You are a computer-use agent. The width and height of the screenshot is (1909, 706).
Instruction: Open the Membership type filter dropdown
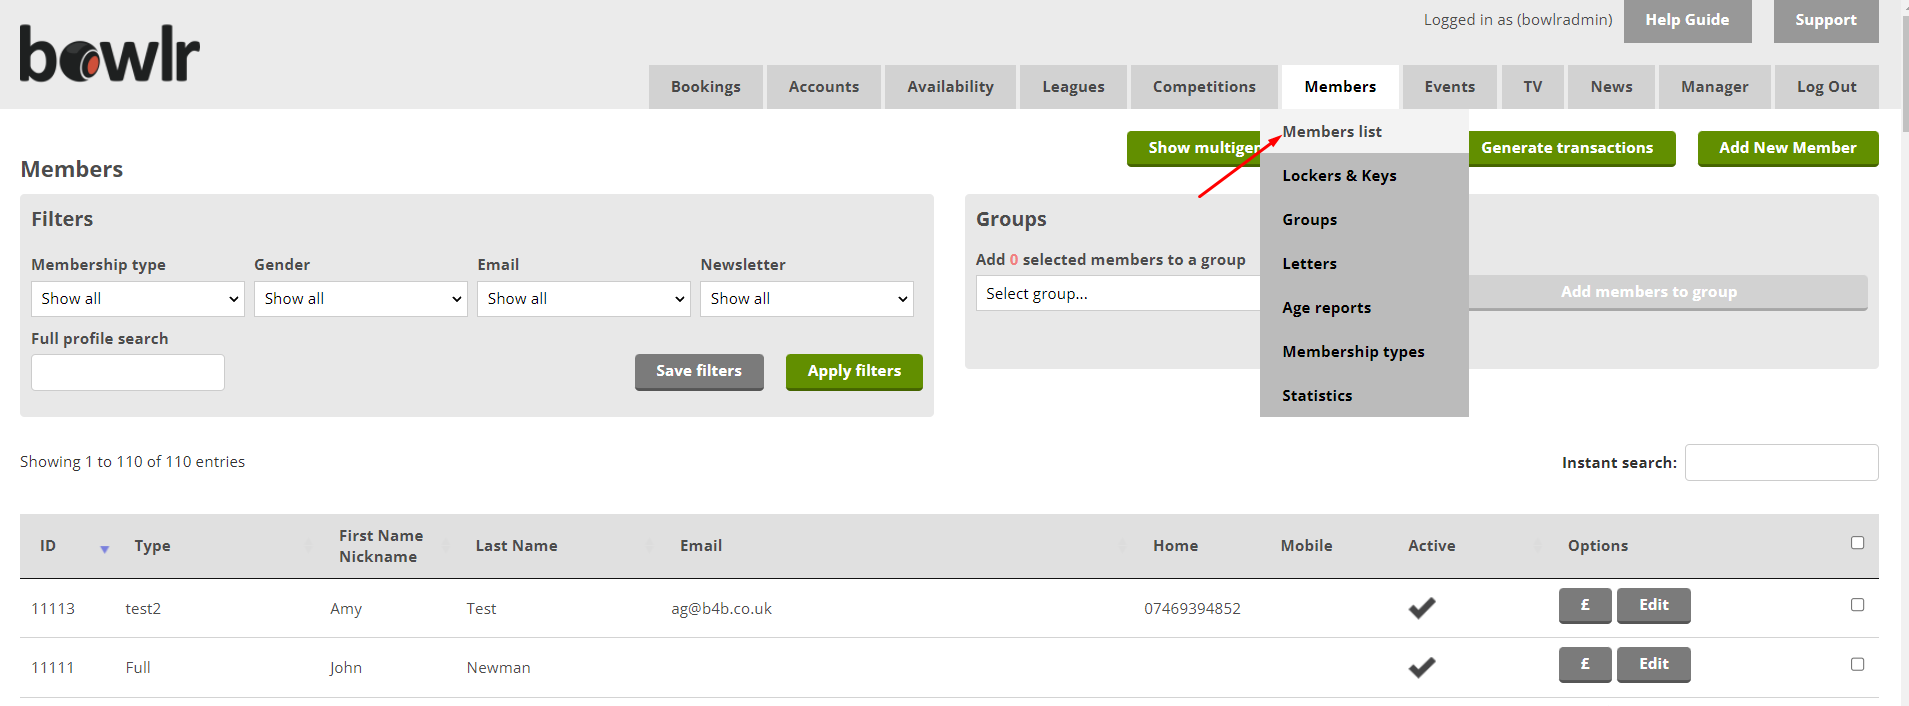point(138,299)
